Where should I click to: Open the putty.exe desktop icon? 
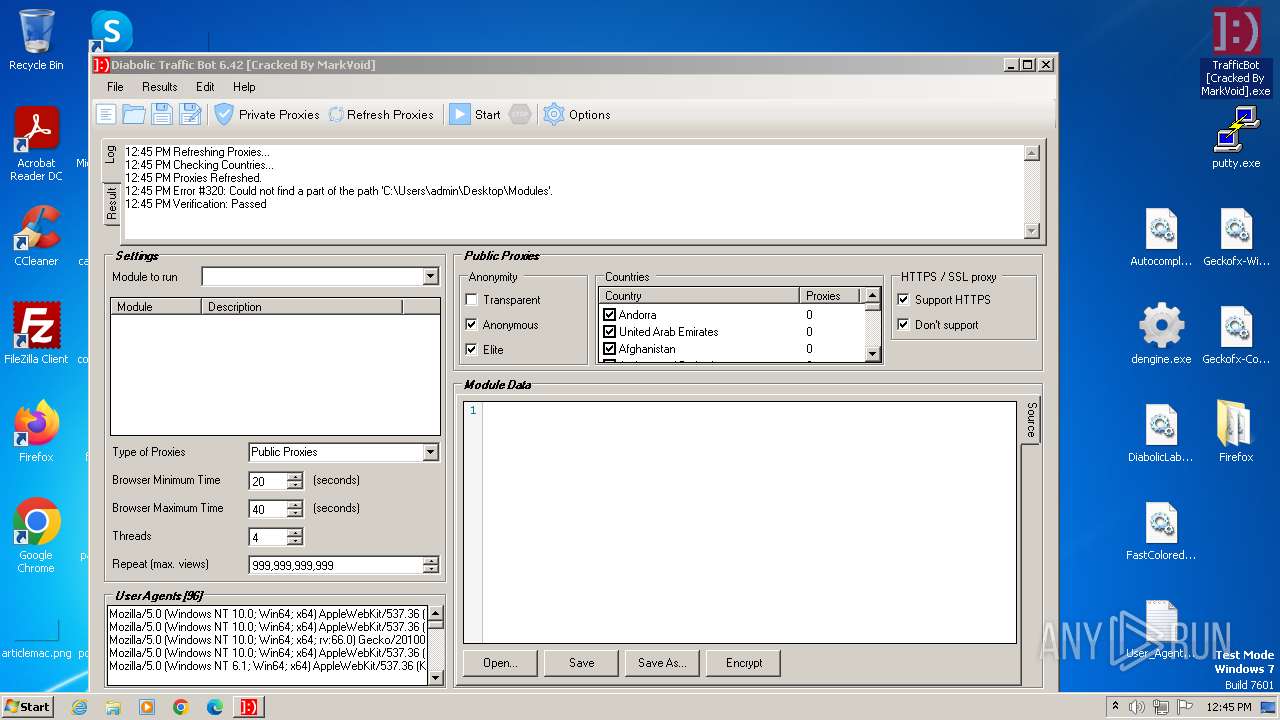(1236, 137)
